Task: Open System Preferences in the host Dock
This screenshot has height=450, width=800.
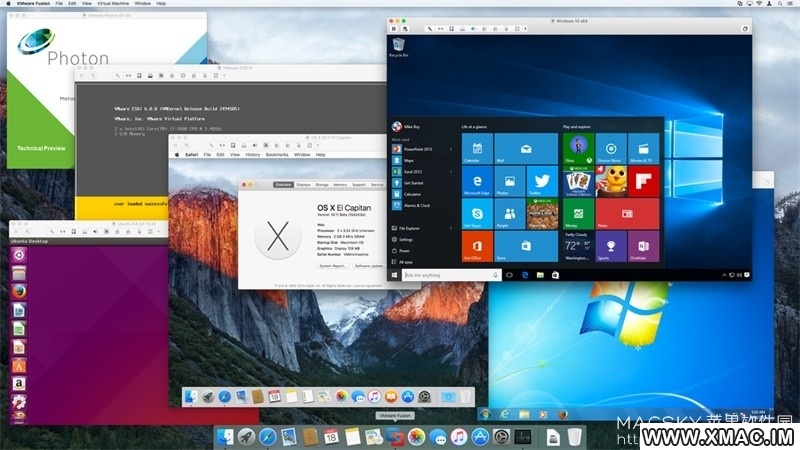Action: point(502,437)
